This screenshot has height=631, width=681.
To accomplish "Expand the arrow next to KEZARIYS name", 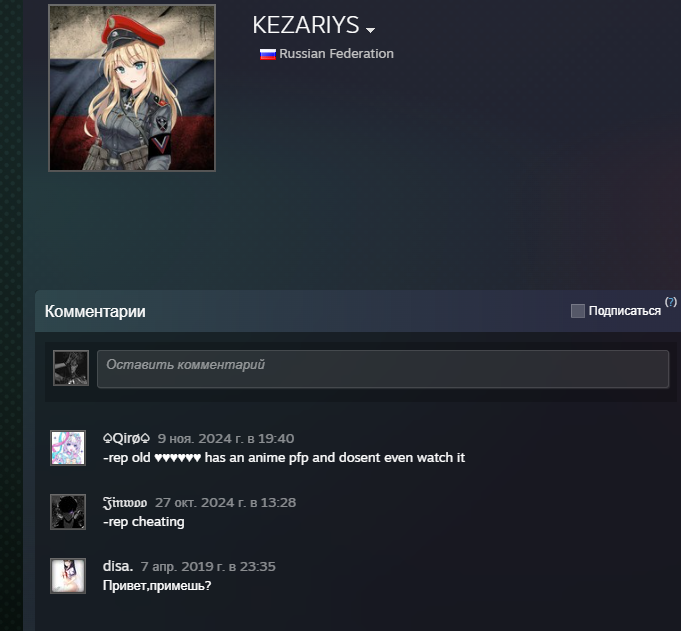I will [370, 30].
